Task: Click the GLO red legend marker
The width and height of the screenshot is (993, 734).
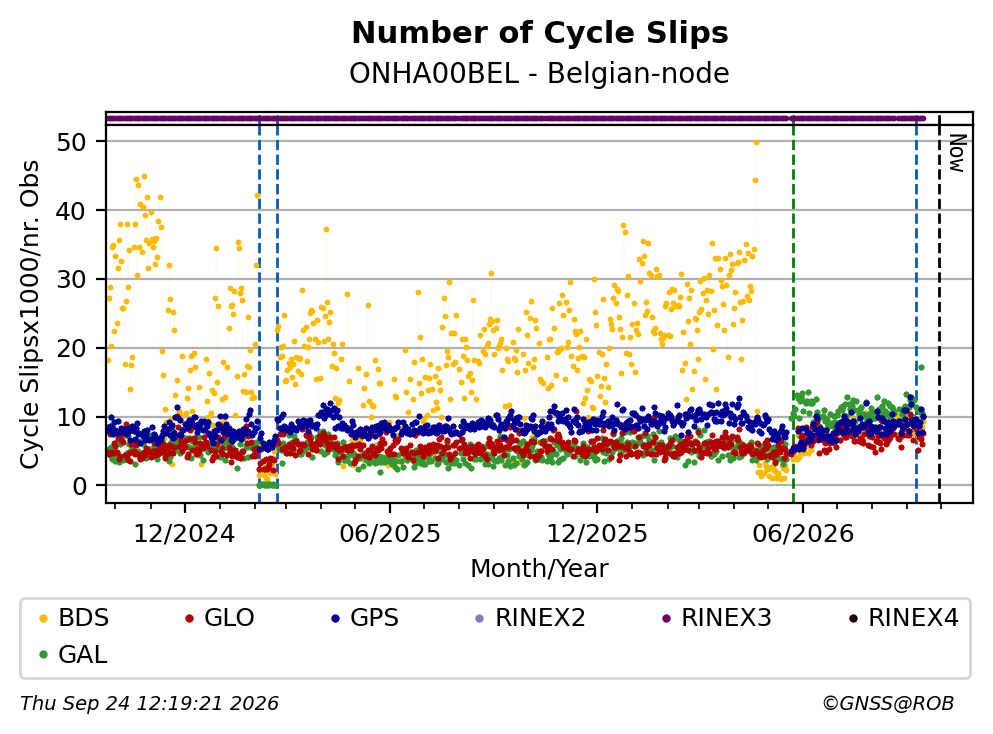Action: pos(189,618)
